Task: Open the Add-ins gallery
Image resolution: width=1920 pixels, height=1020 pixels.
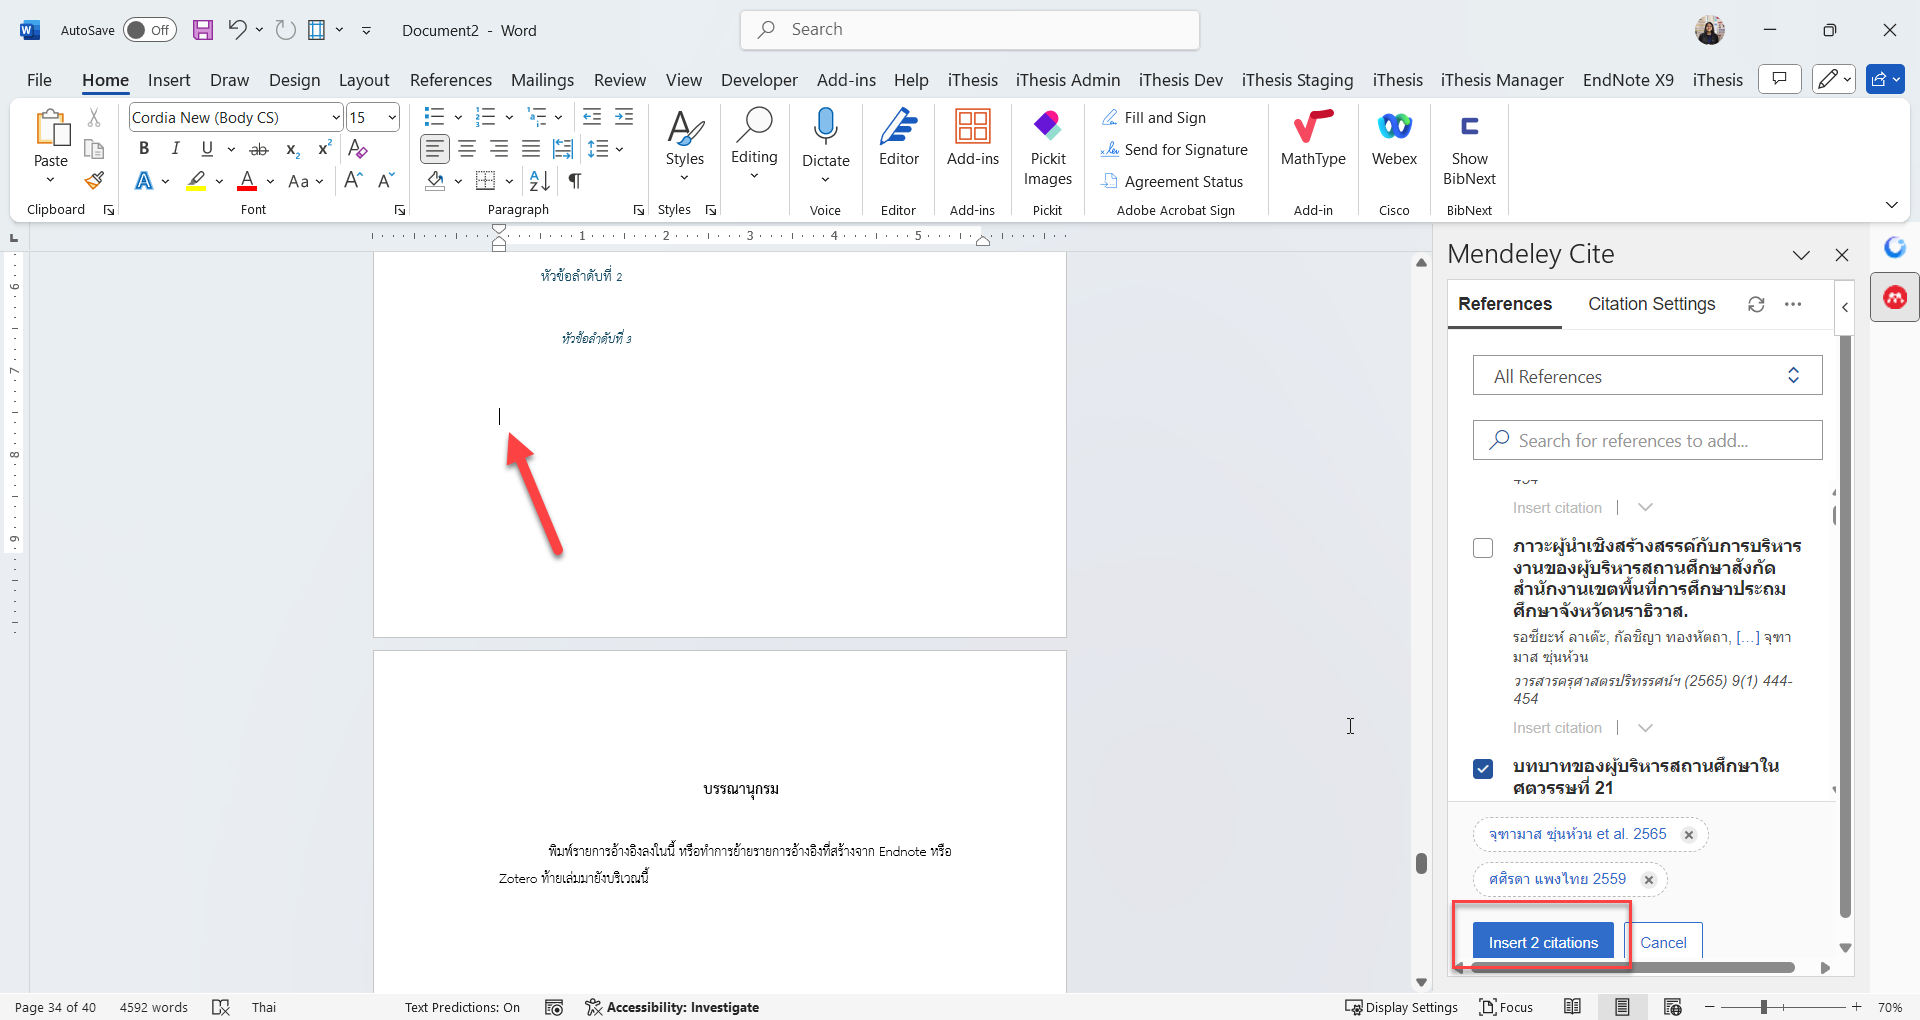Action: [973, 138]
